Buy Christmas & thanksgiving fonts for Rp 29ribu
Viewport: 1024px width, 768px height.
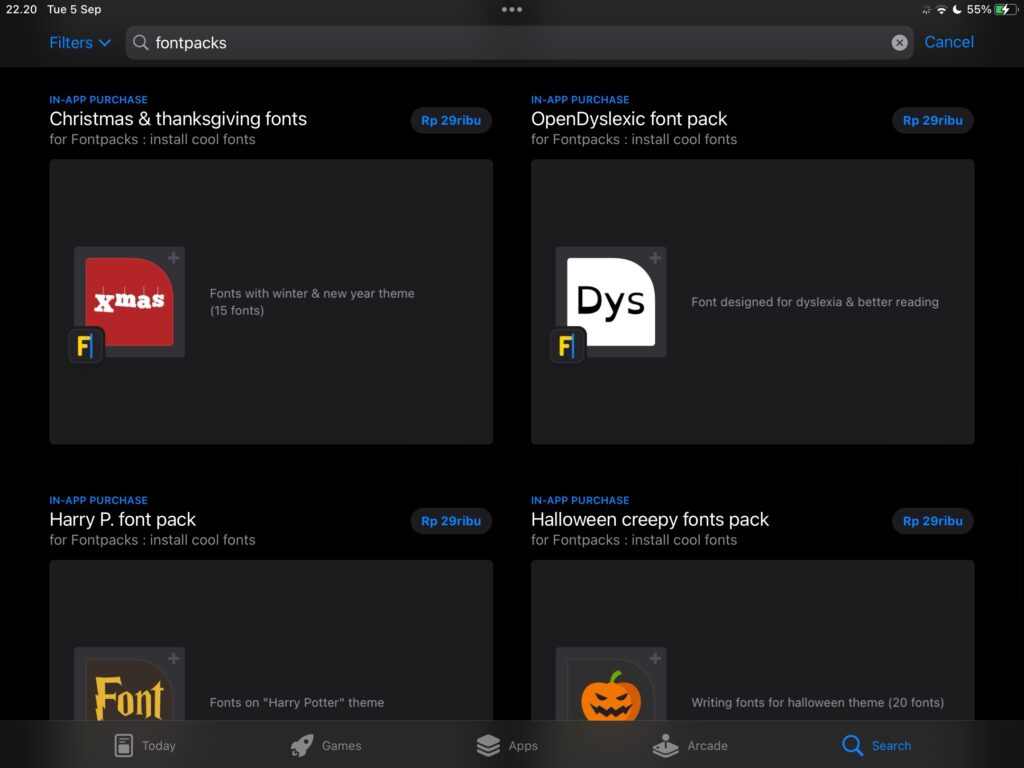pyautogui.click(x=451, y=120)
